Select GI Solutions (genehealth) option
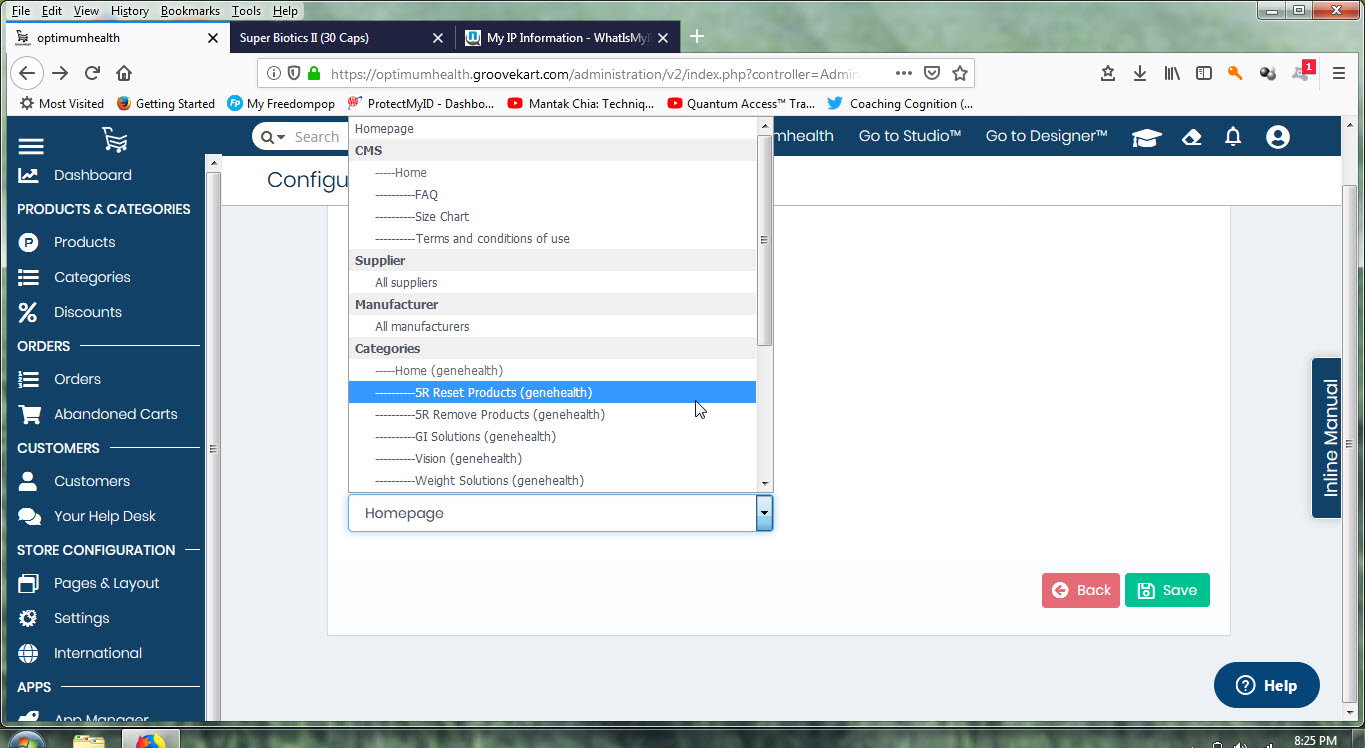The image size is (1365, 748). [552, 436]
